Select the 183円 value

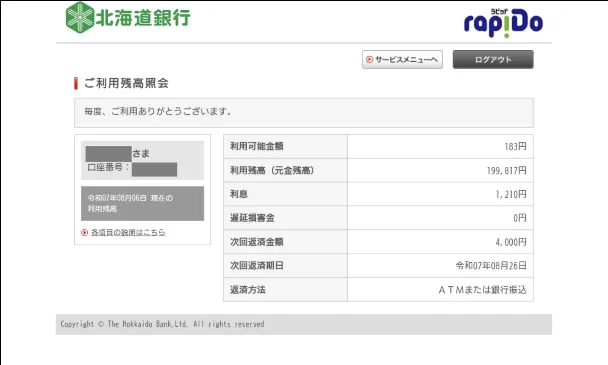(515, 146)
